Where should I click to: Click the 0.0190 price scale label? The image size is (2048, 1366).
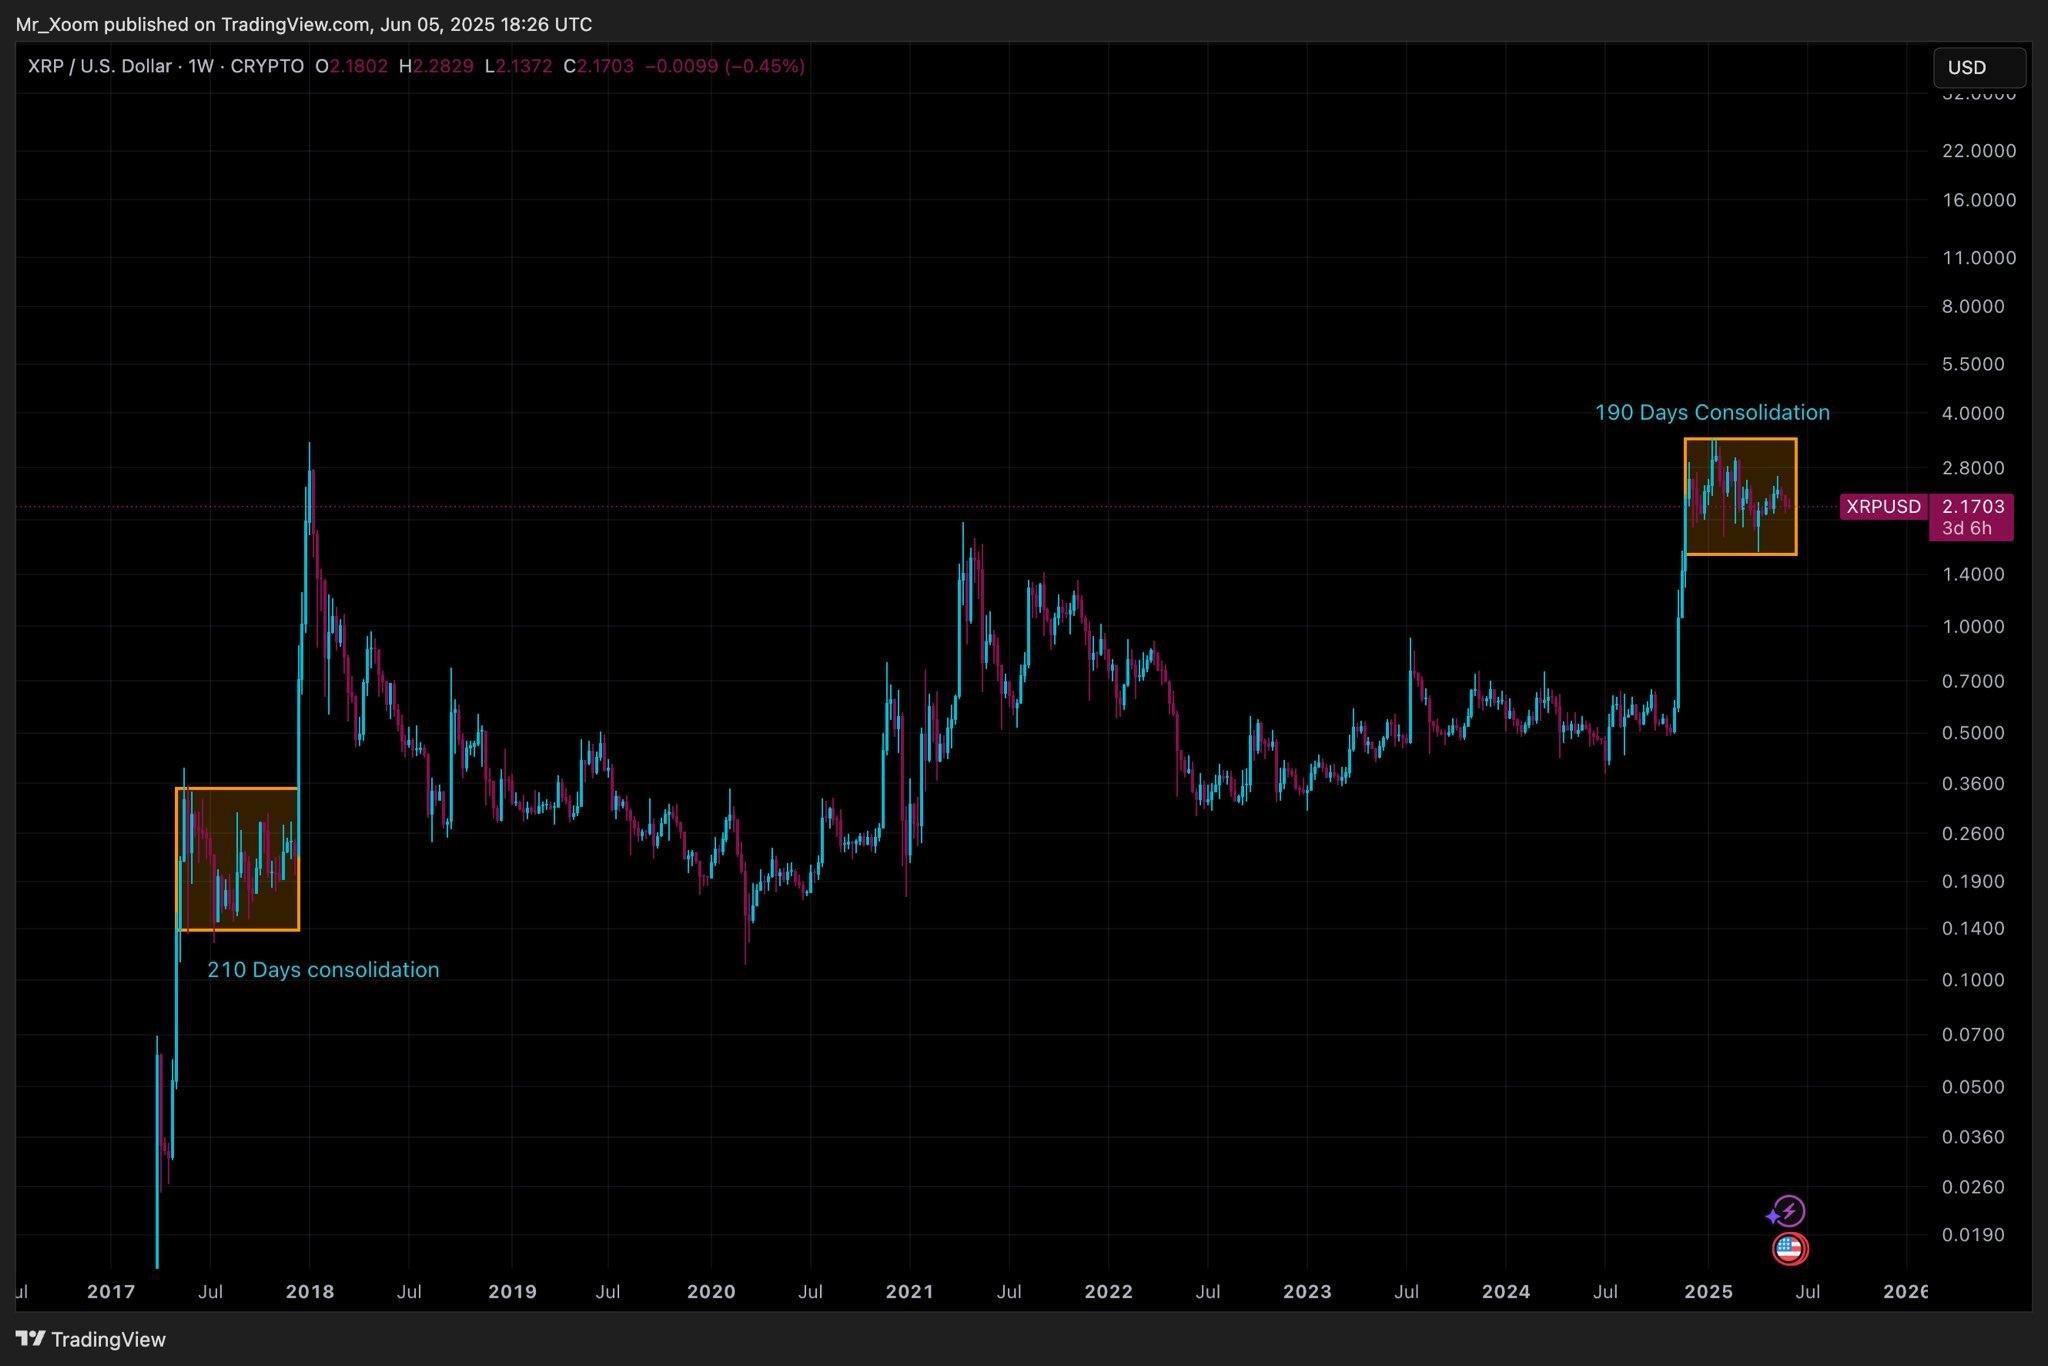[x=1973, y=1236]
